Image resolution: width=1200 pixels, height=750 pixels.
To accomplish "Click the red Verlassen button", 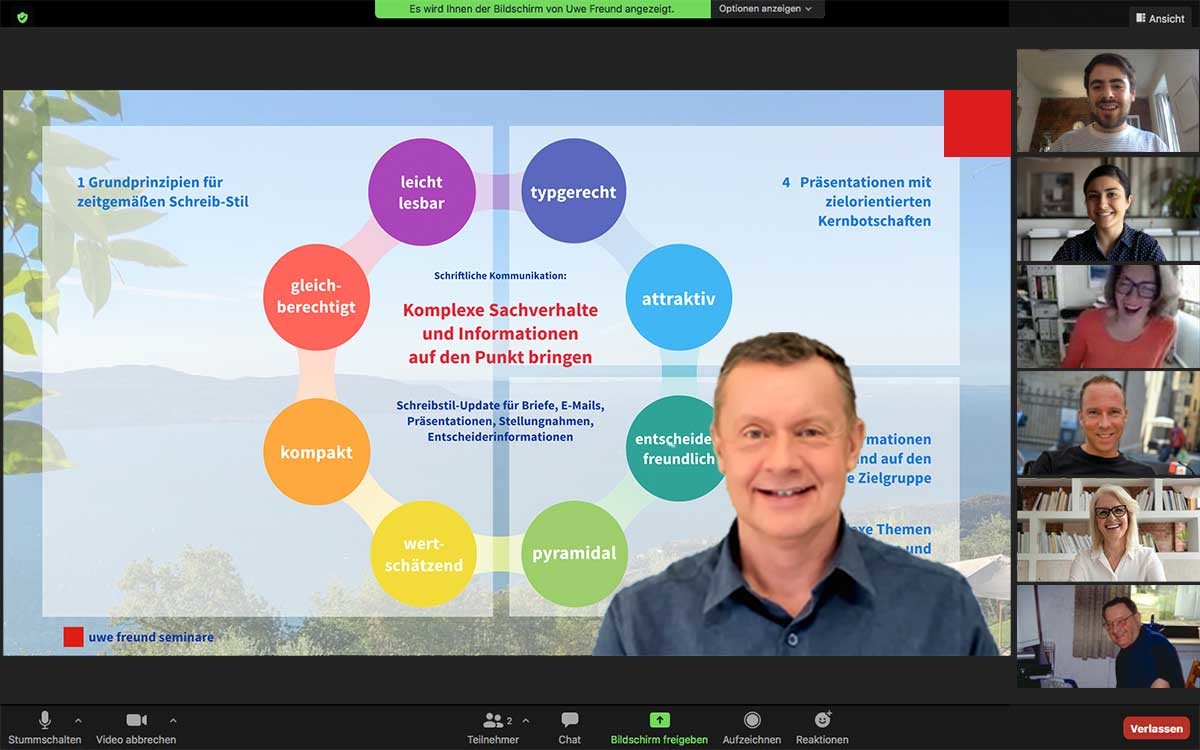I will [x=1156, y=729].
